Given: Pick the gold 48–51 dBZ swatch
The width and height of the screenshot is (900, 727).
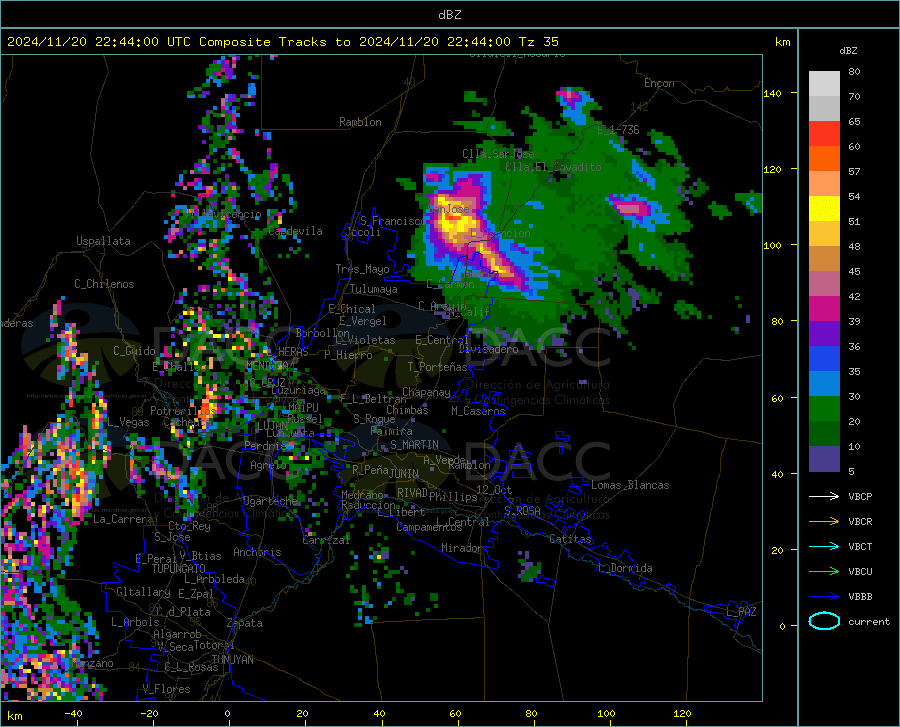Looking at the screenshot, I should (x=824, y=234).
